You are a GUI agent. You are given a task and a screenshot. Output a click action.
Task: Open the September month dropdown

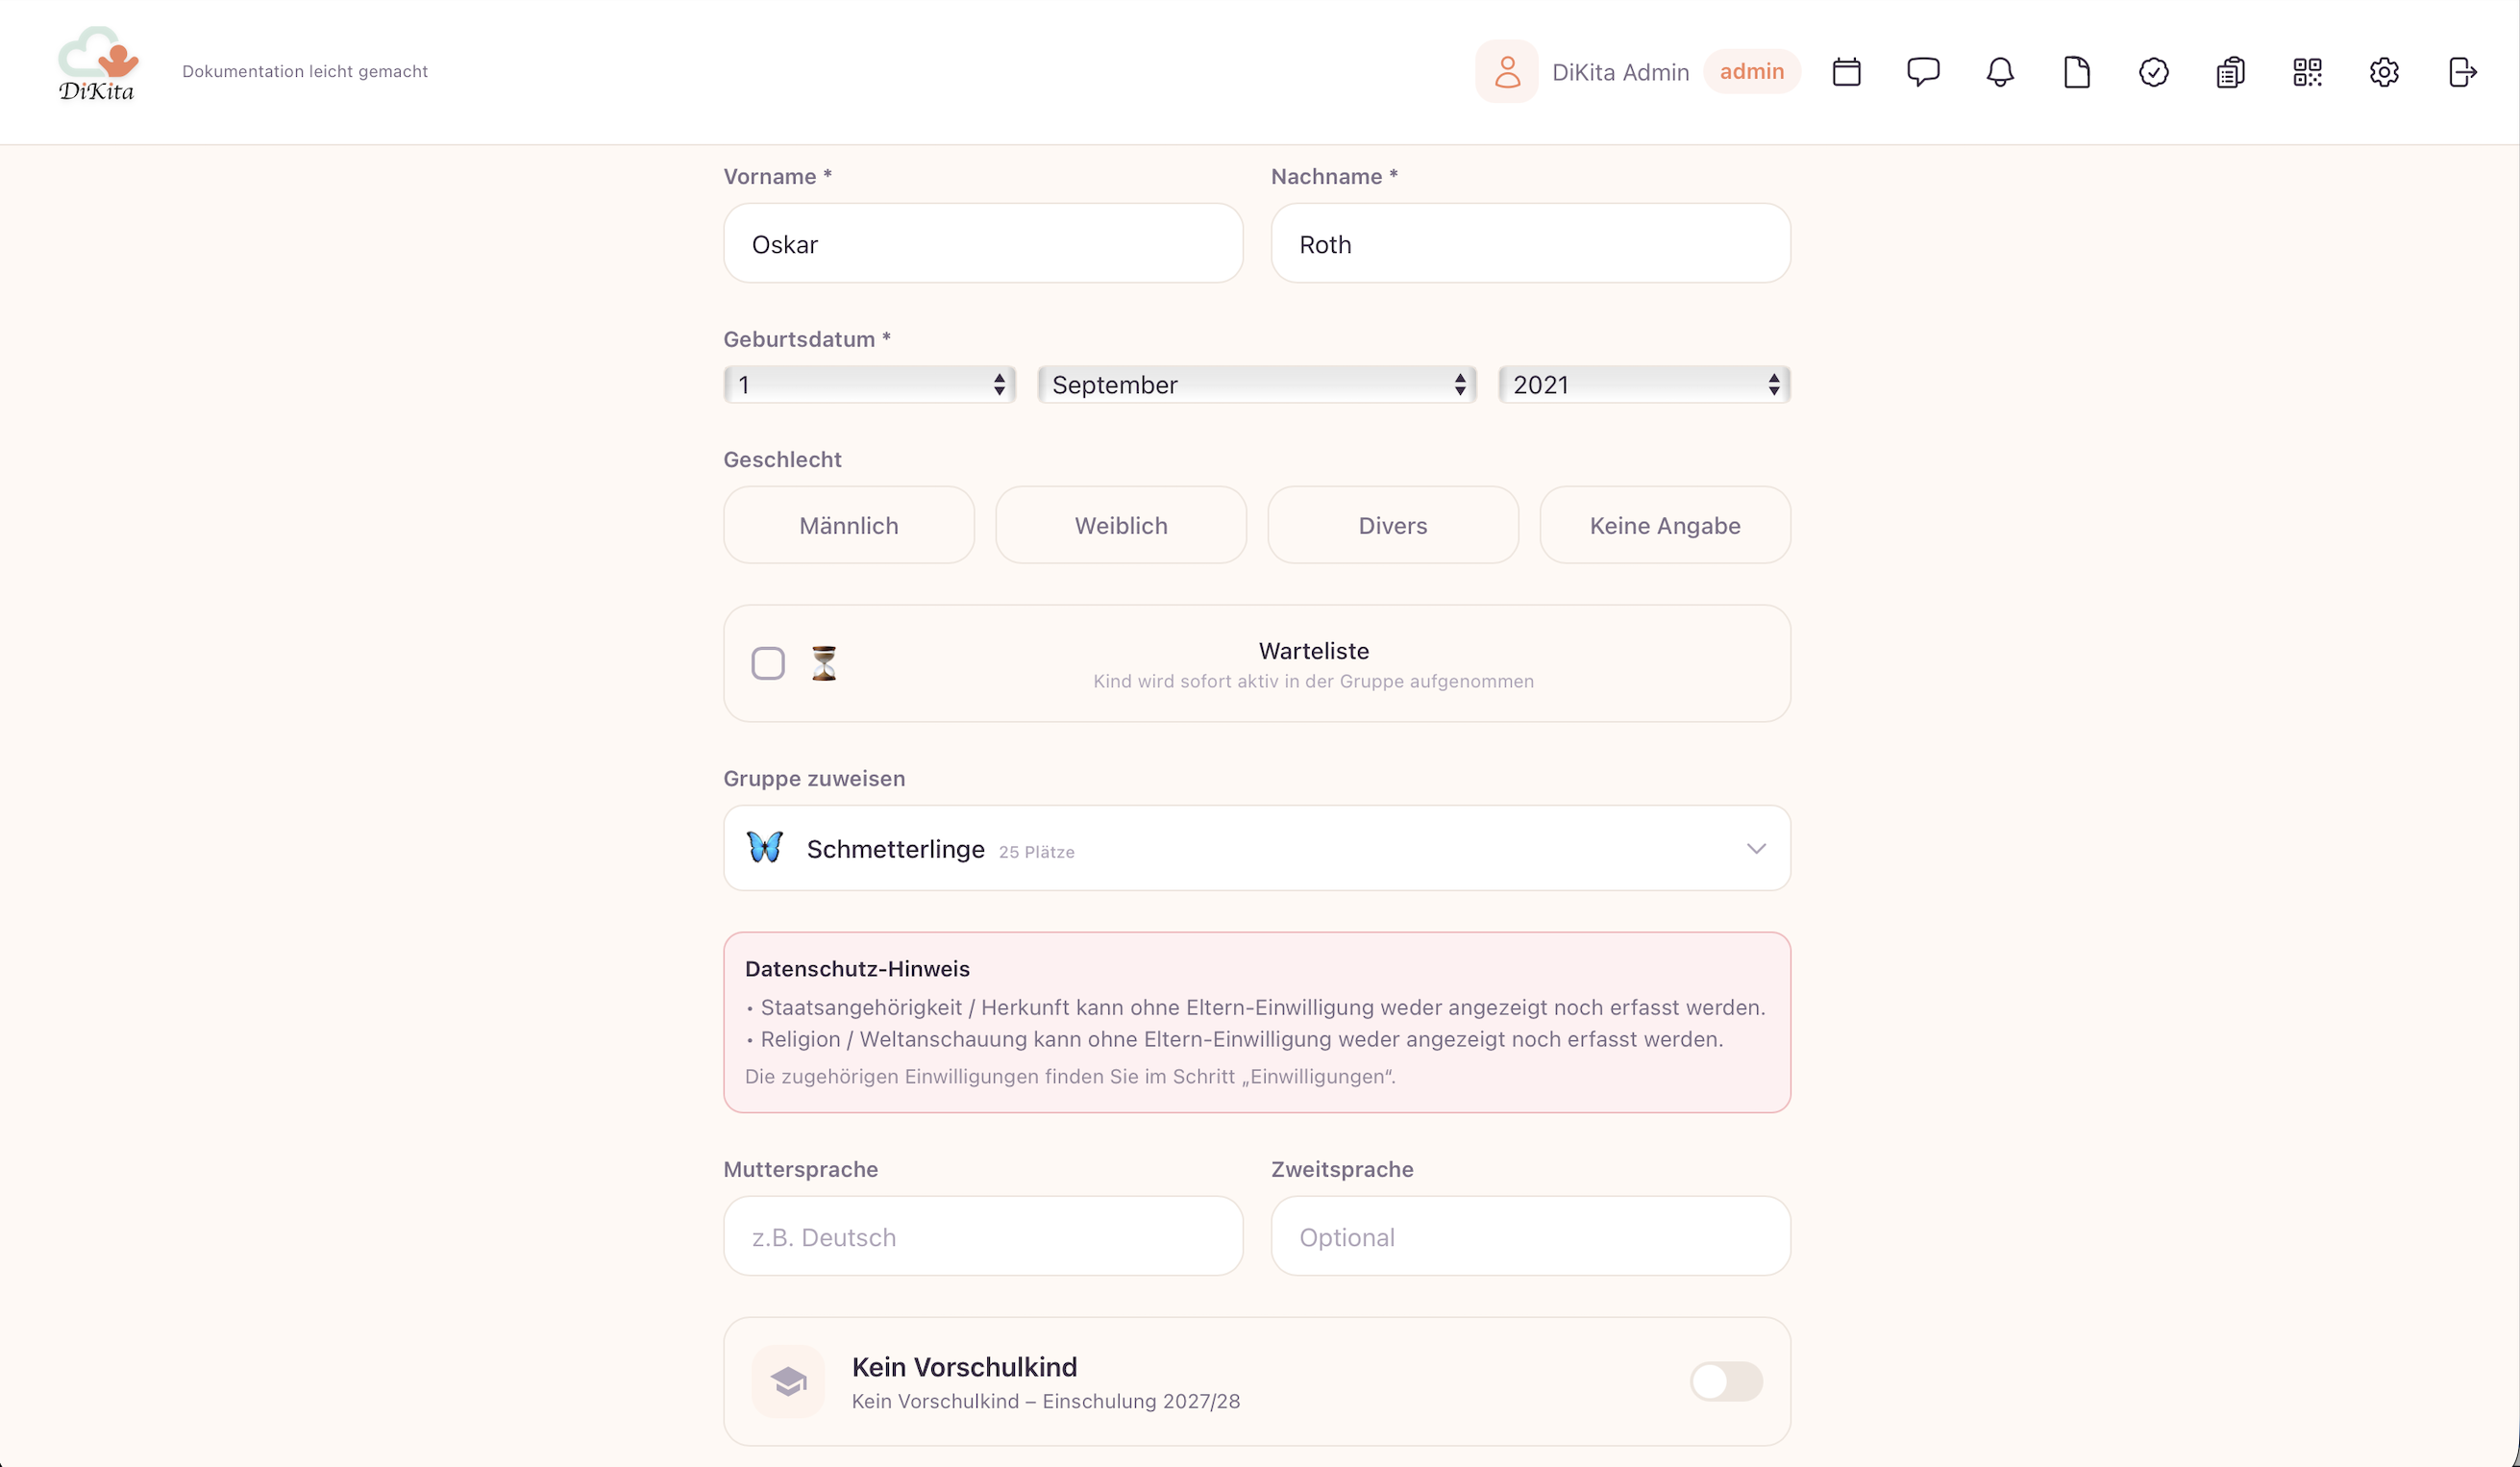pyautogui.click(x=1257, y=385)
